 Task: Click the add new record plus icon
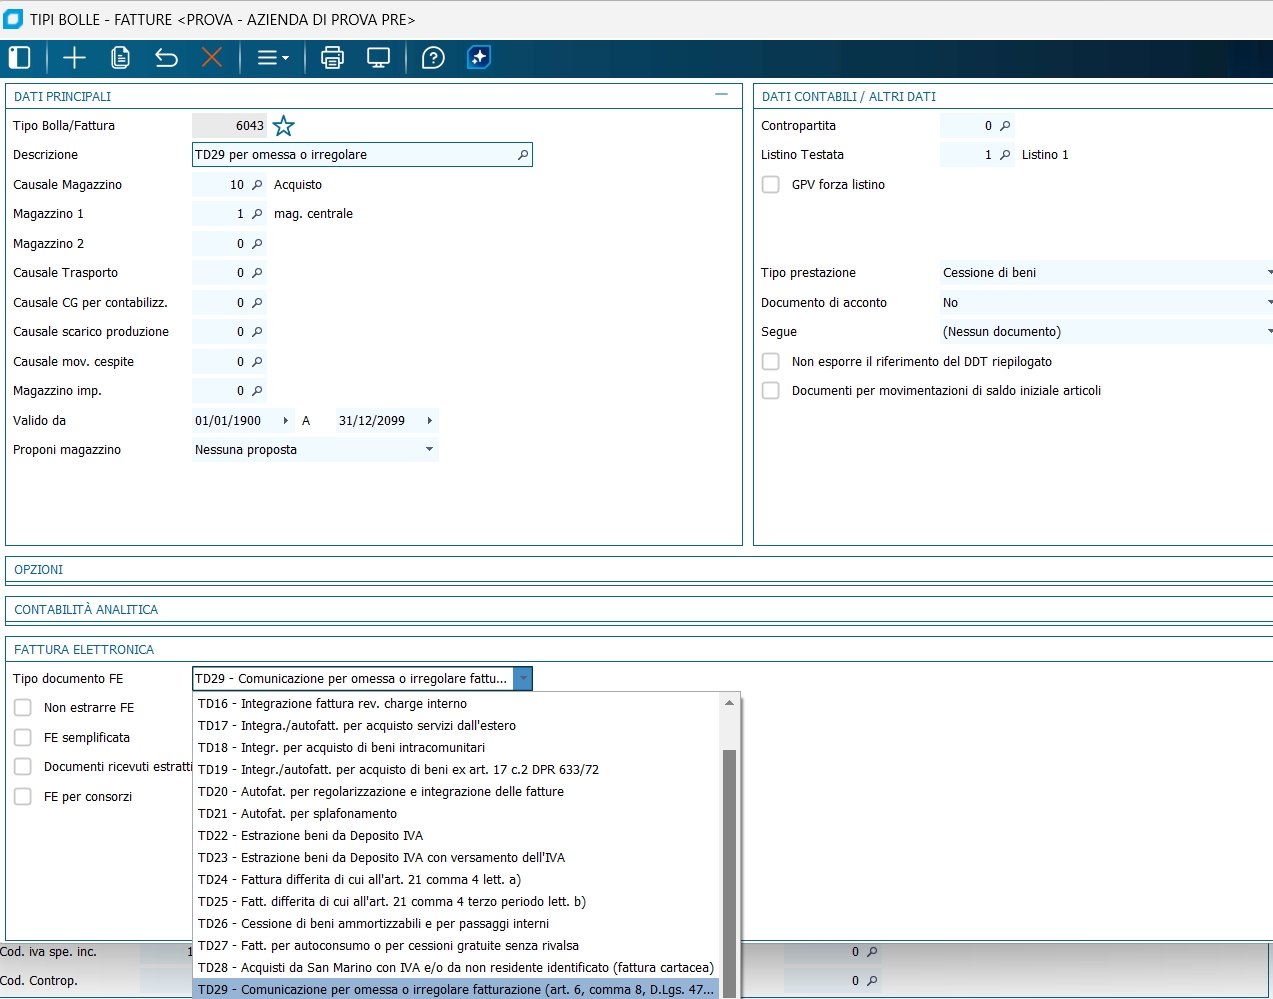74,58
